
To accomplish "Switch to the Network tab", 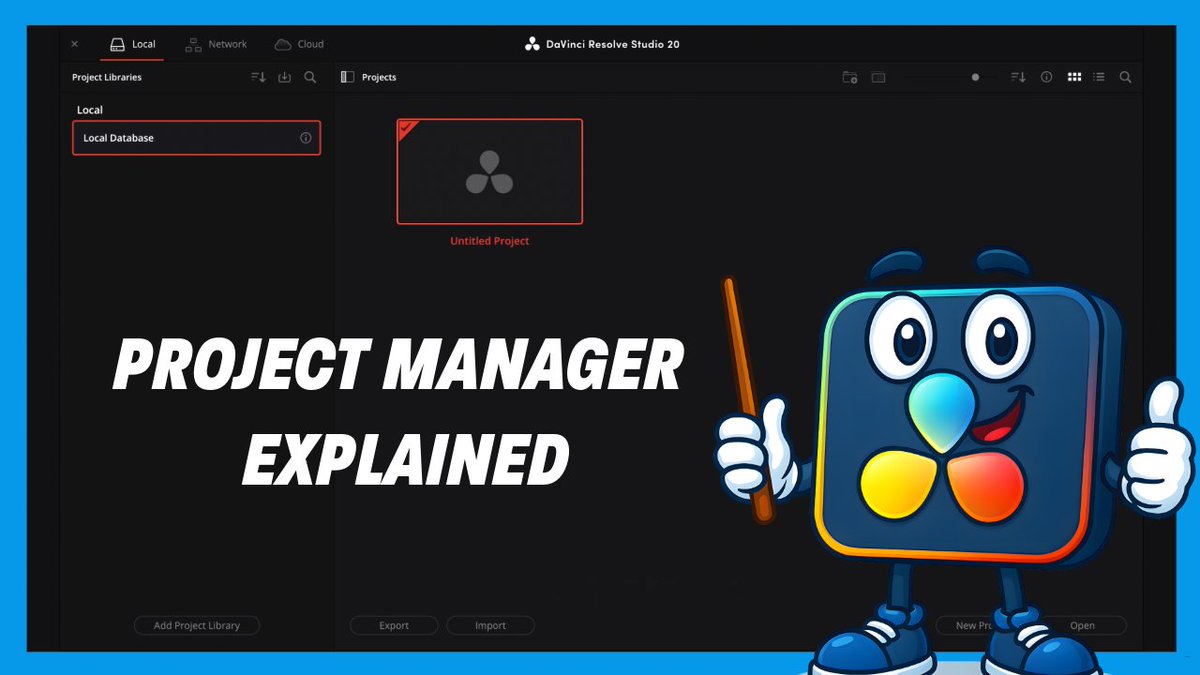I will point(216,44).
